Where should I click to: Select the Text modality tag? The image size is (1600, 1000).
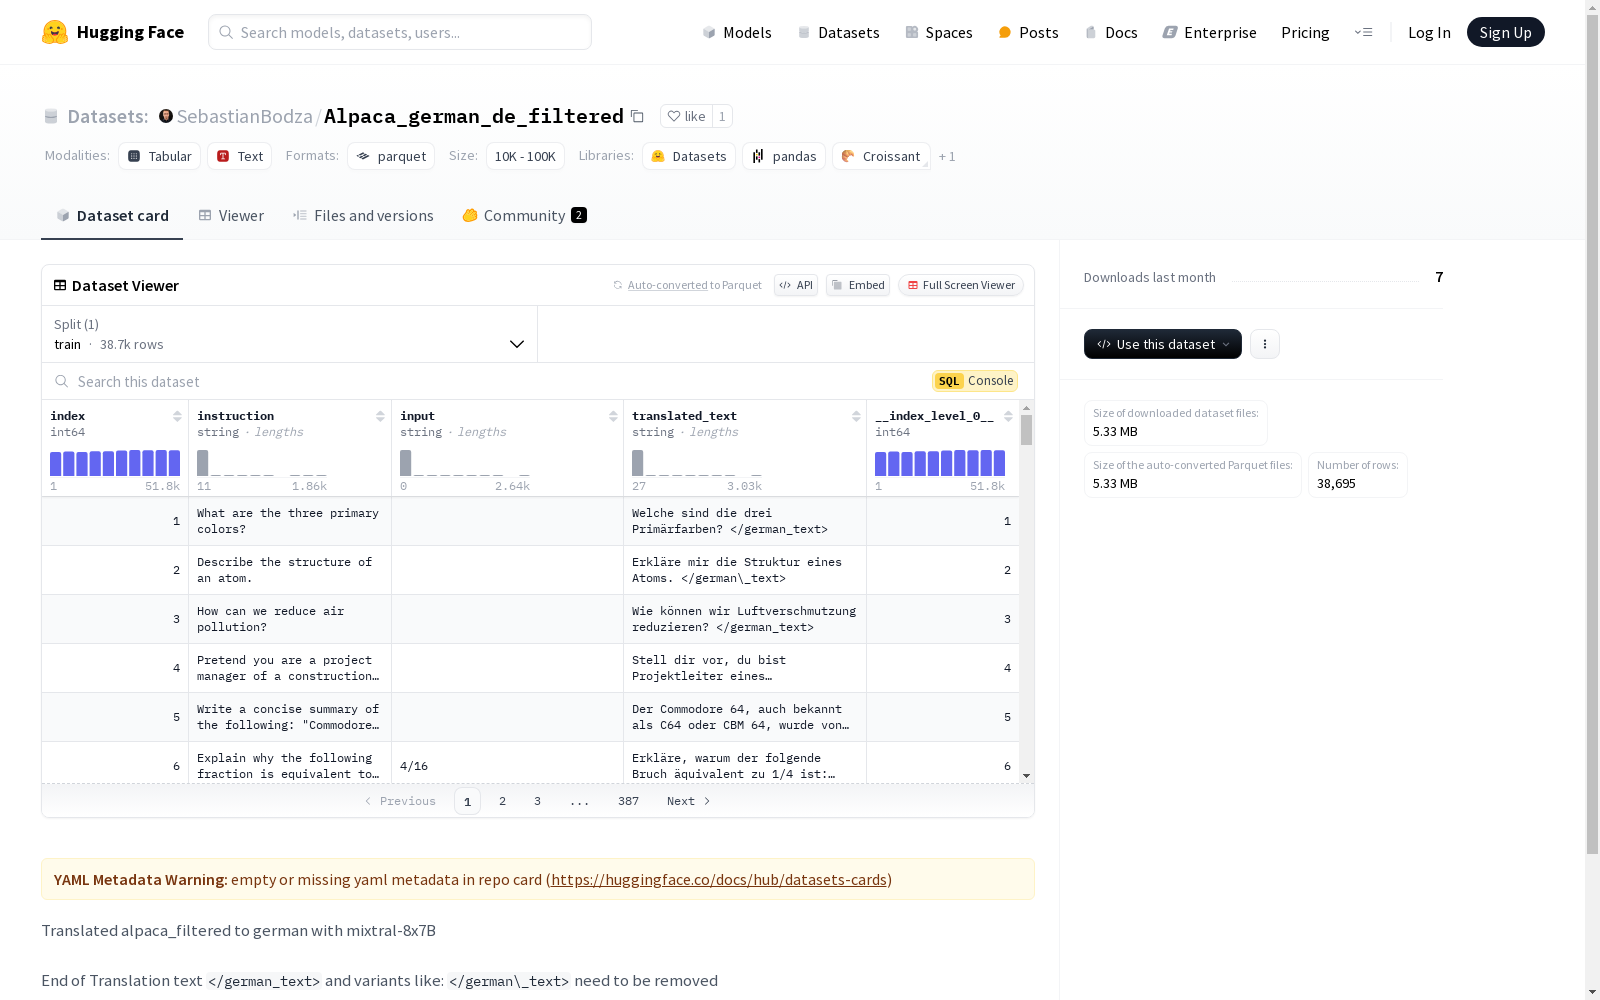(240, 156)
